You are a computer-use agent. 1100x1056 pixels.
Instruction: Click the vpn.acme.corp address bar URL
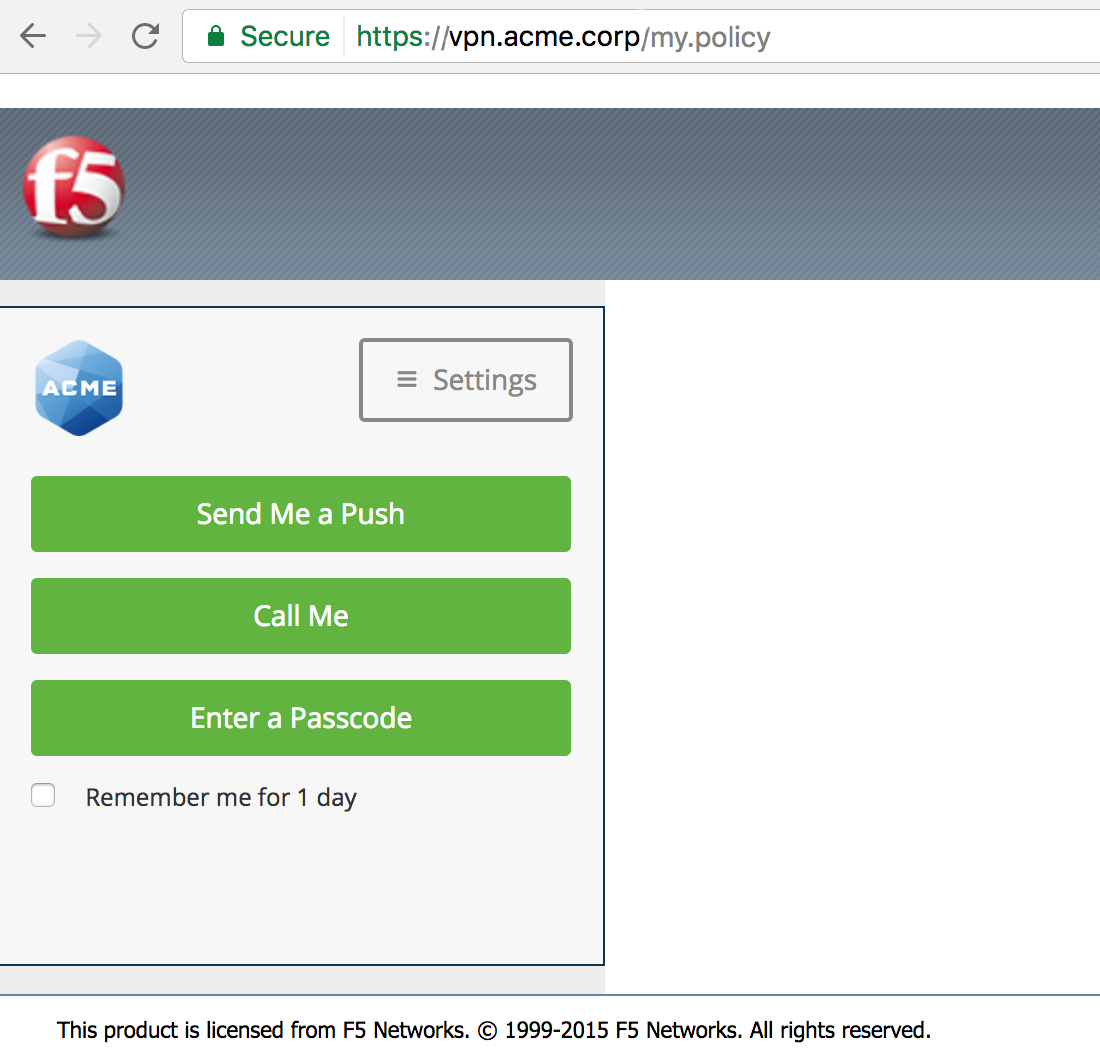pyautogui.click(x=563, y=36)
